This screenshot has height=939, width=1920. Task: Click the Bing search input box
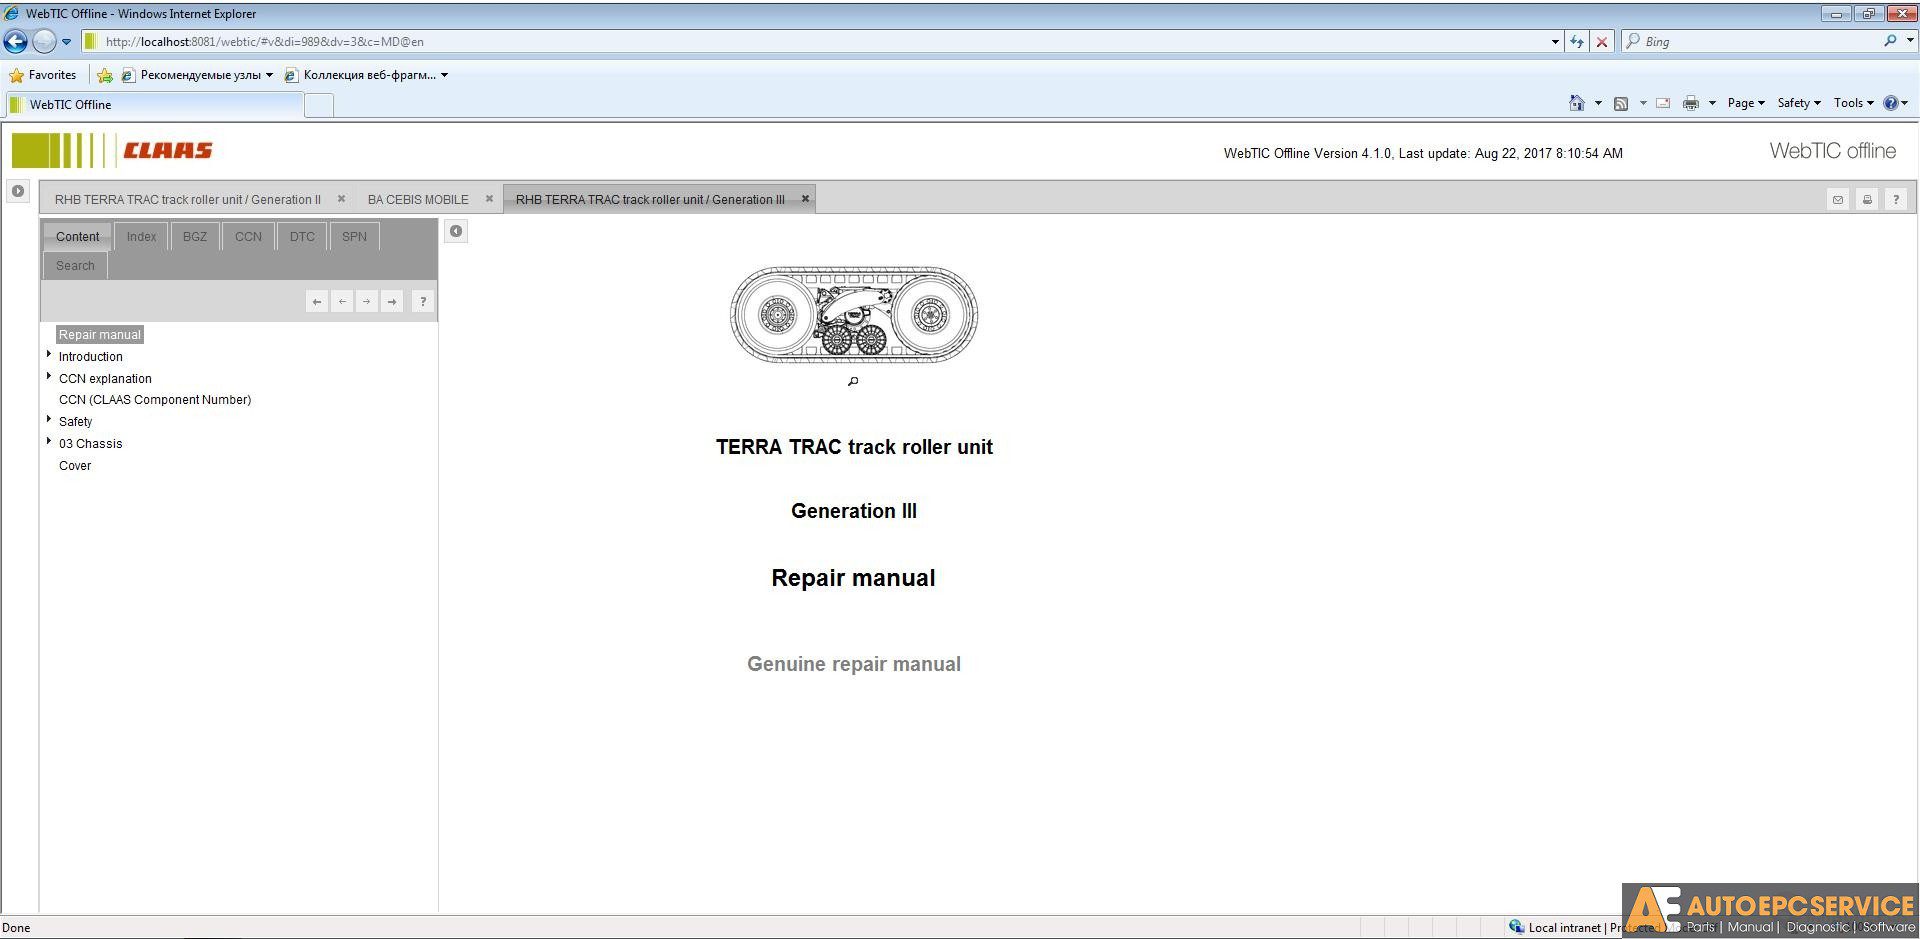(1760, 42)
